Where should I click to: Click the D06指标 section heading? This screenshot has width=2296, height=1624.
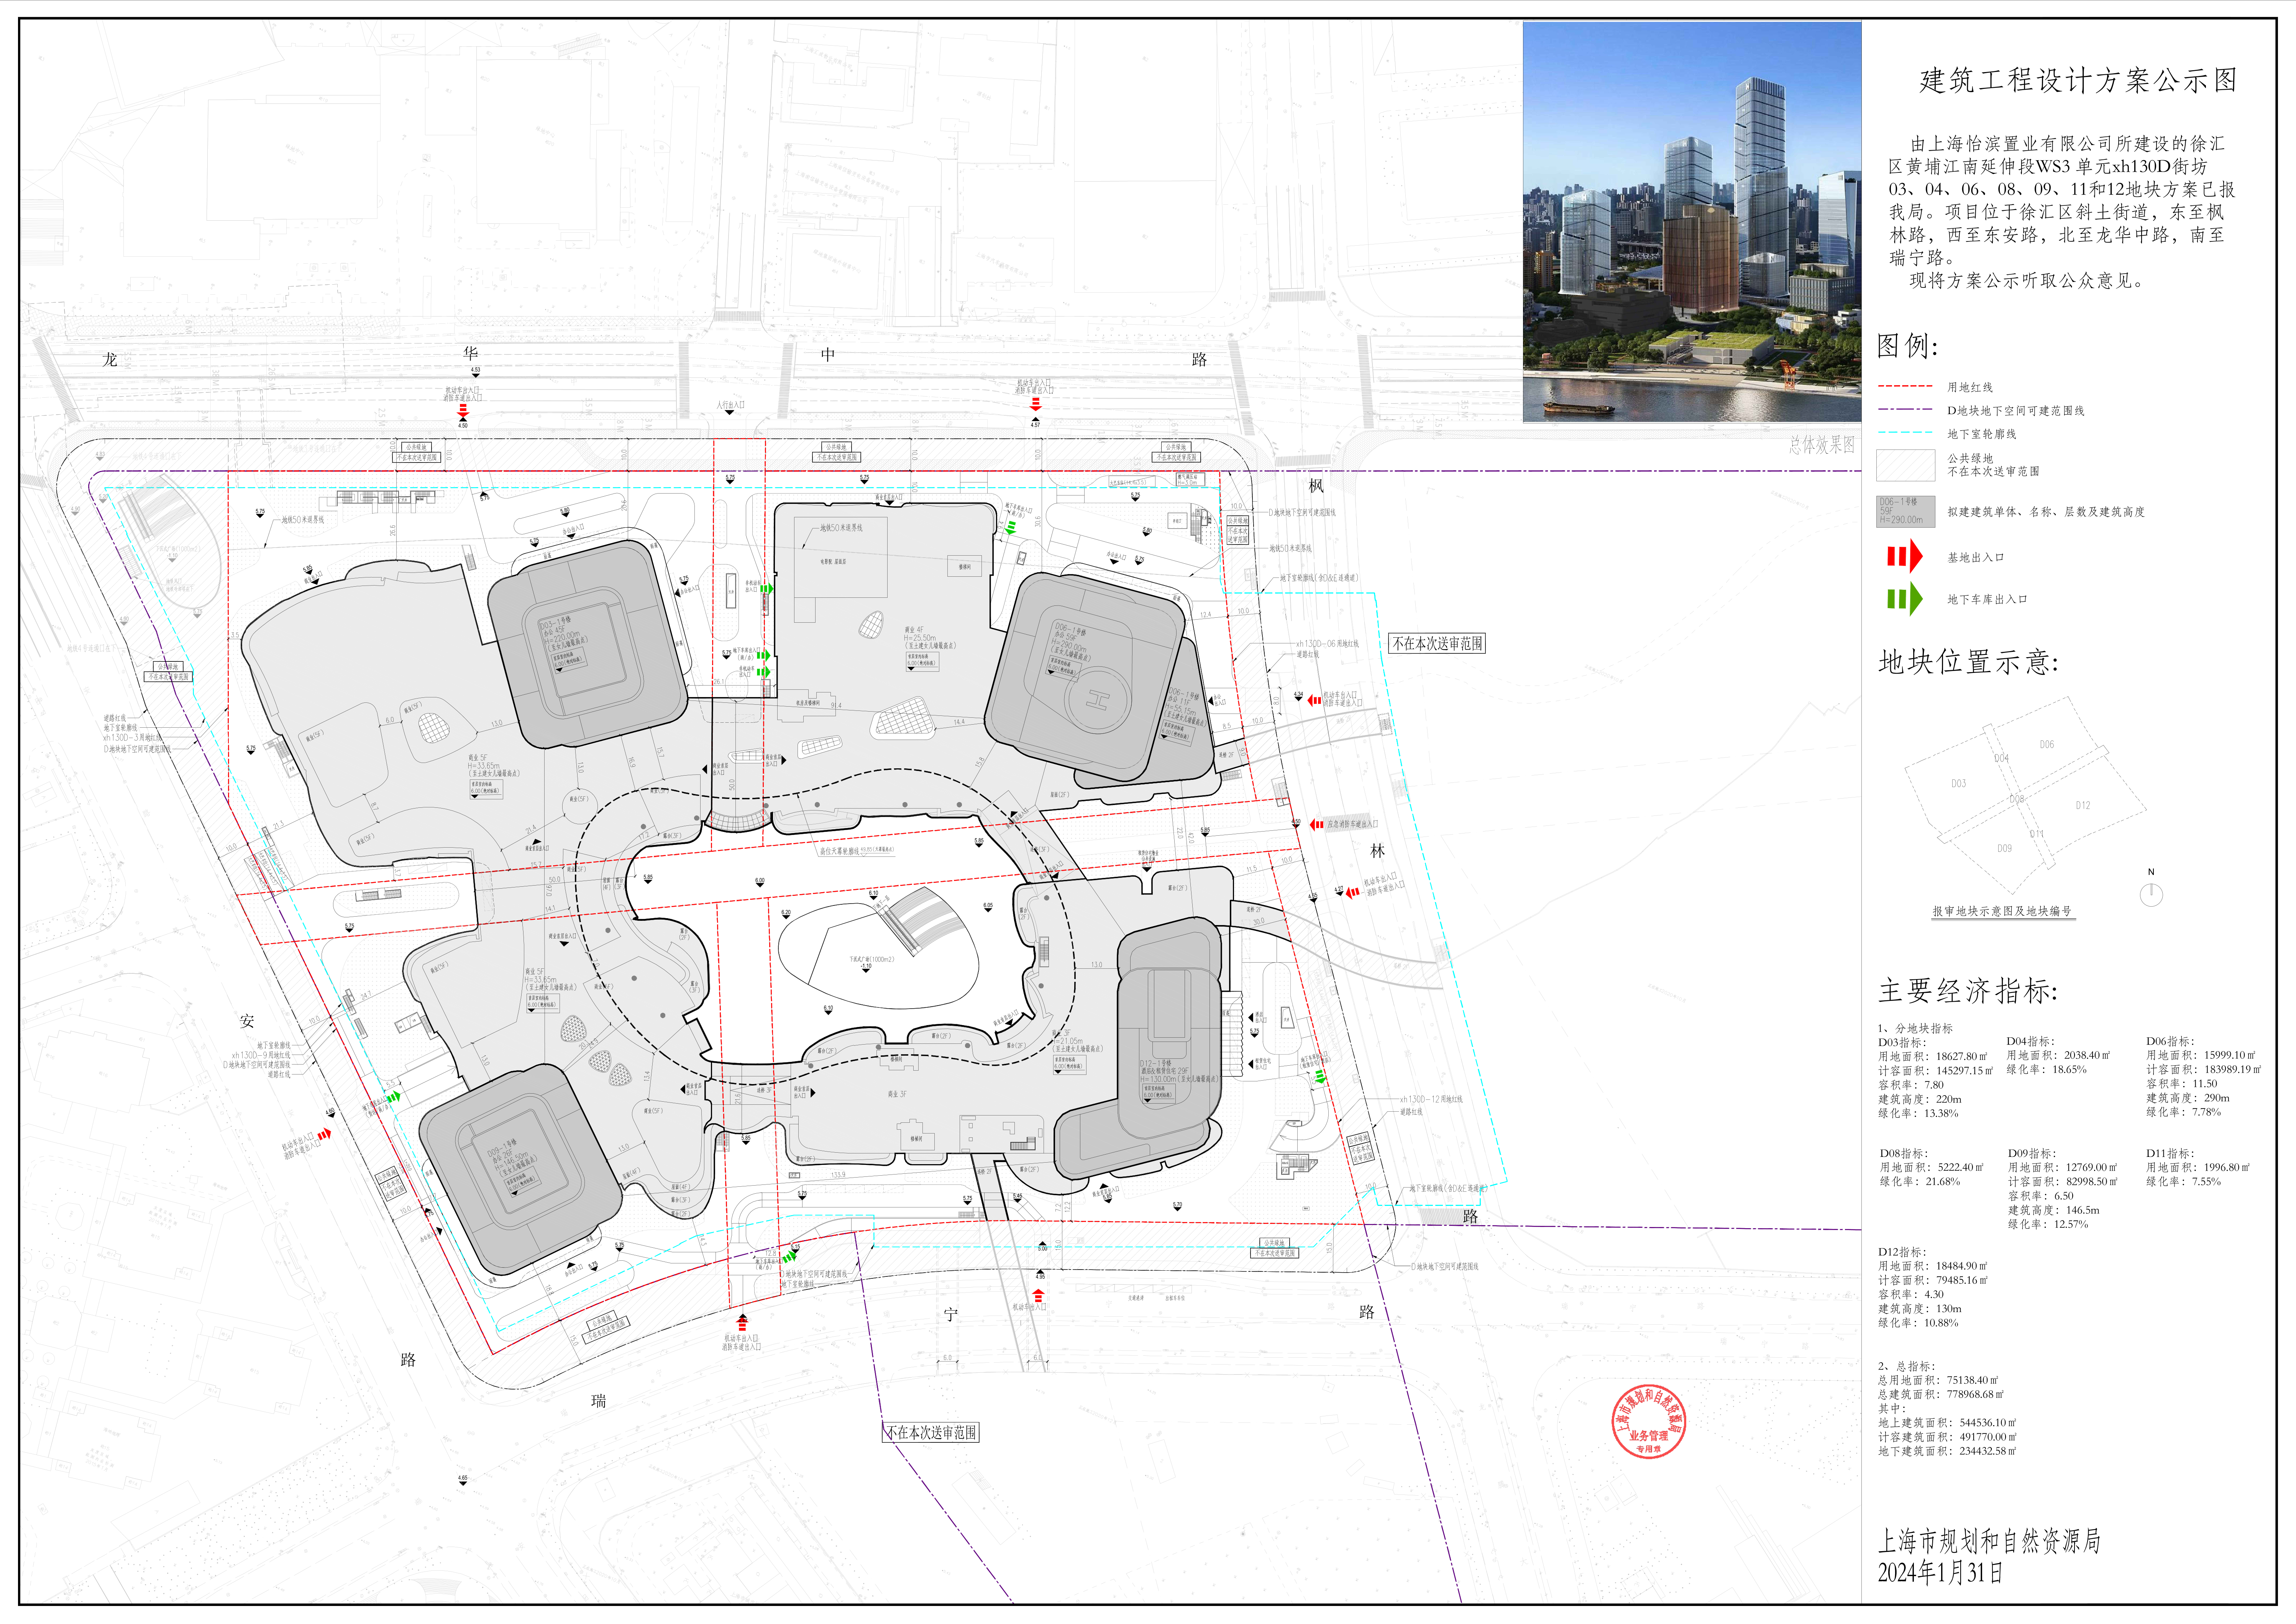coord(2171,1041)
